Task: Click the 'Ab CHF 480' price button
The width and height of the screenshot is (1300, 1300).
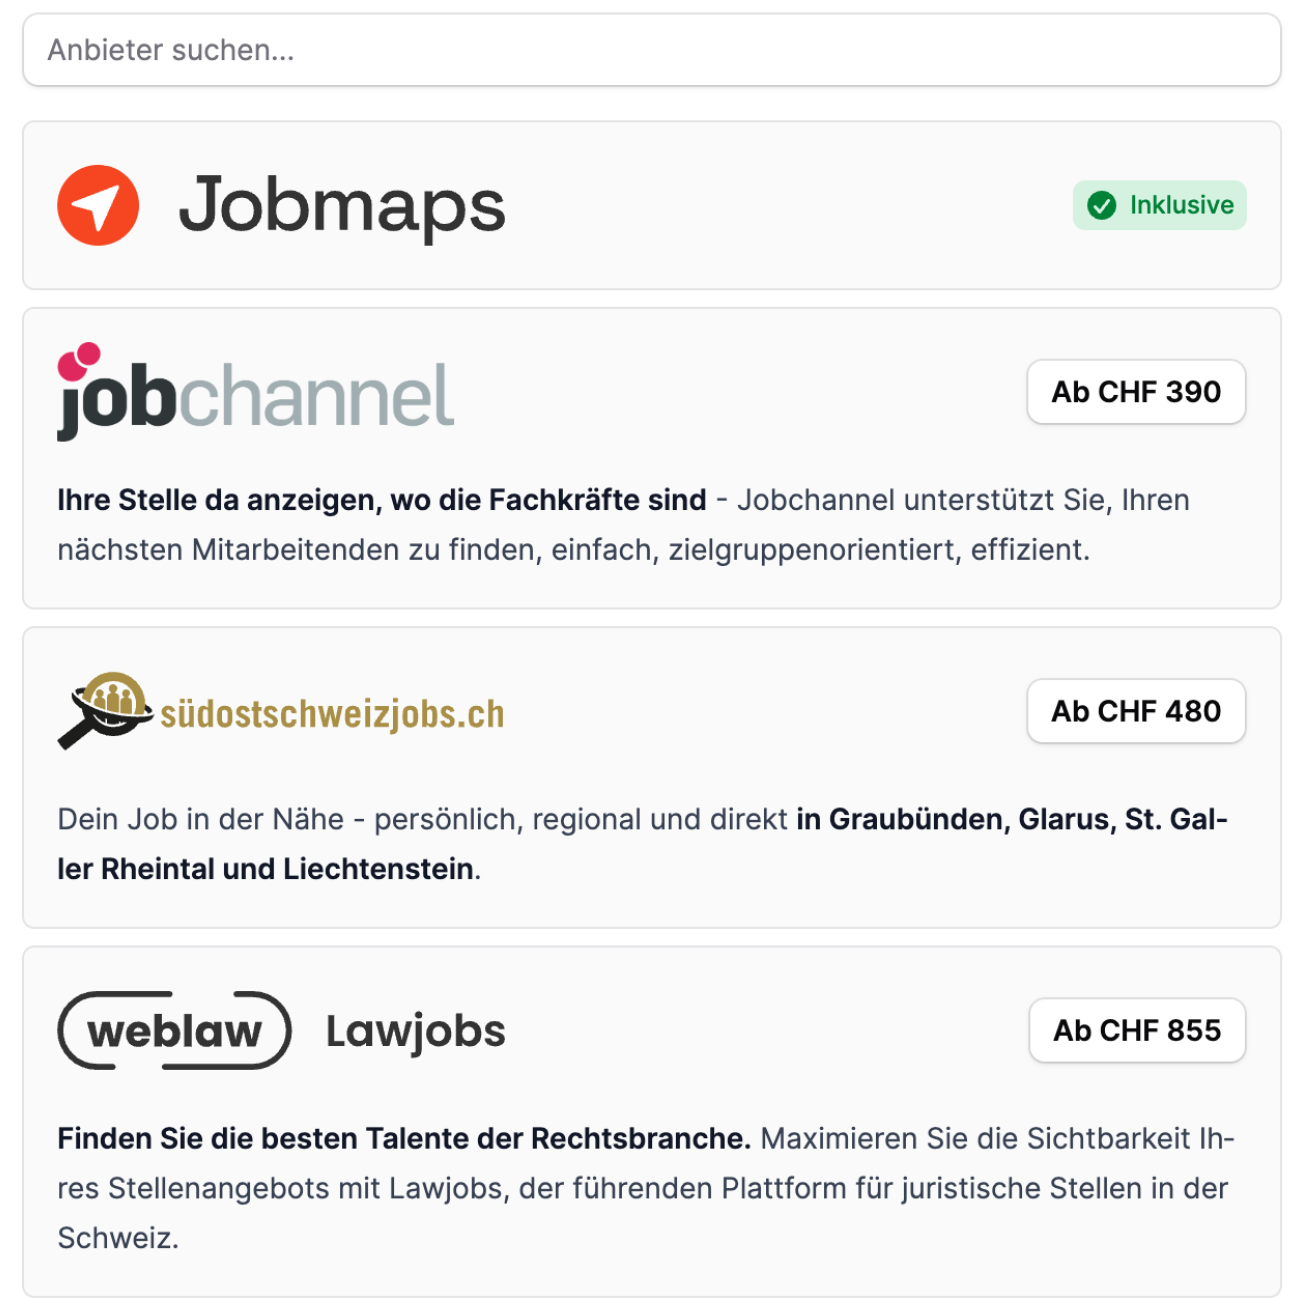Action: coord(1136,711)
